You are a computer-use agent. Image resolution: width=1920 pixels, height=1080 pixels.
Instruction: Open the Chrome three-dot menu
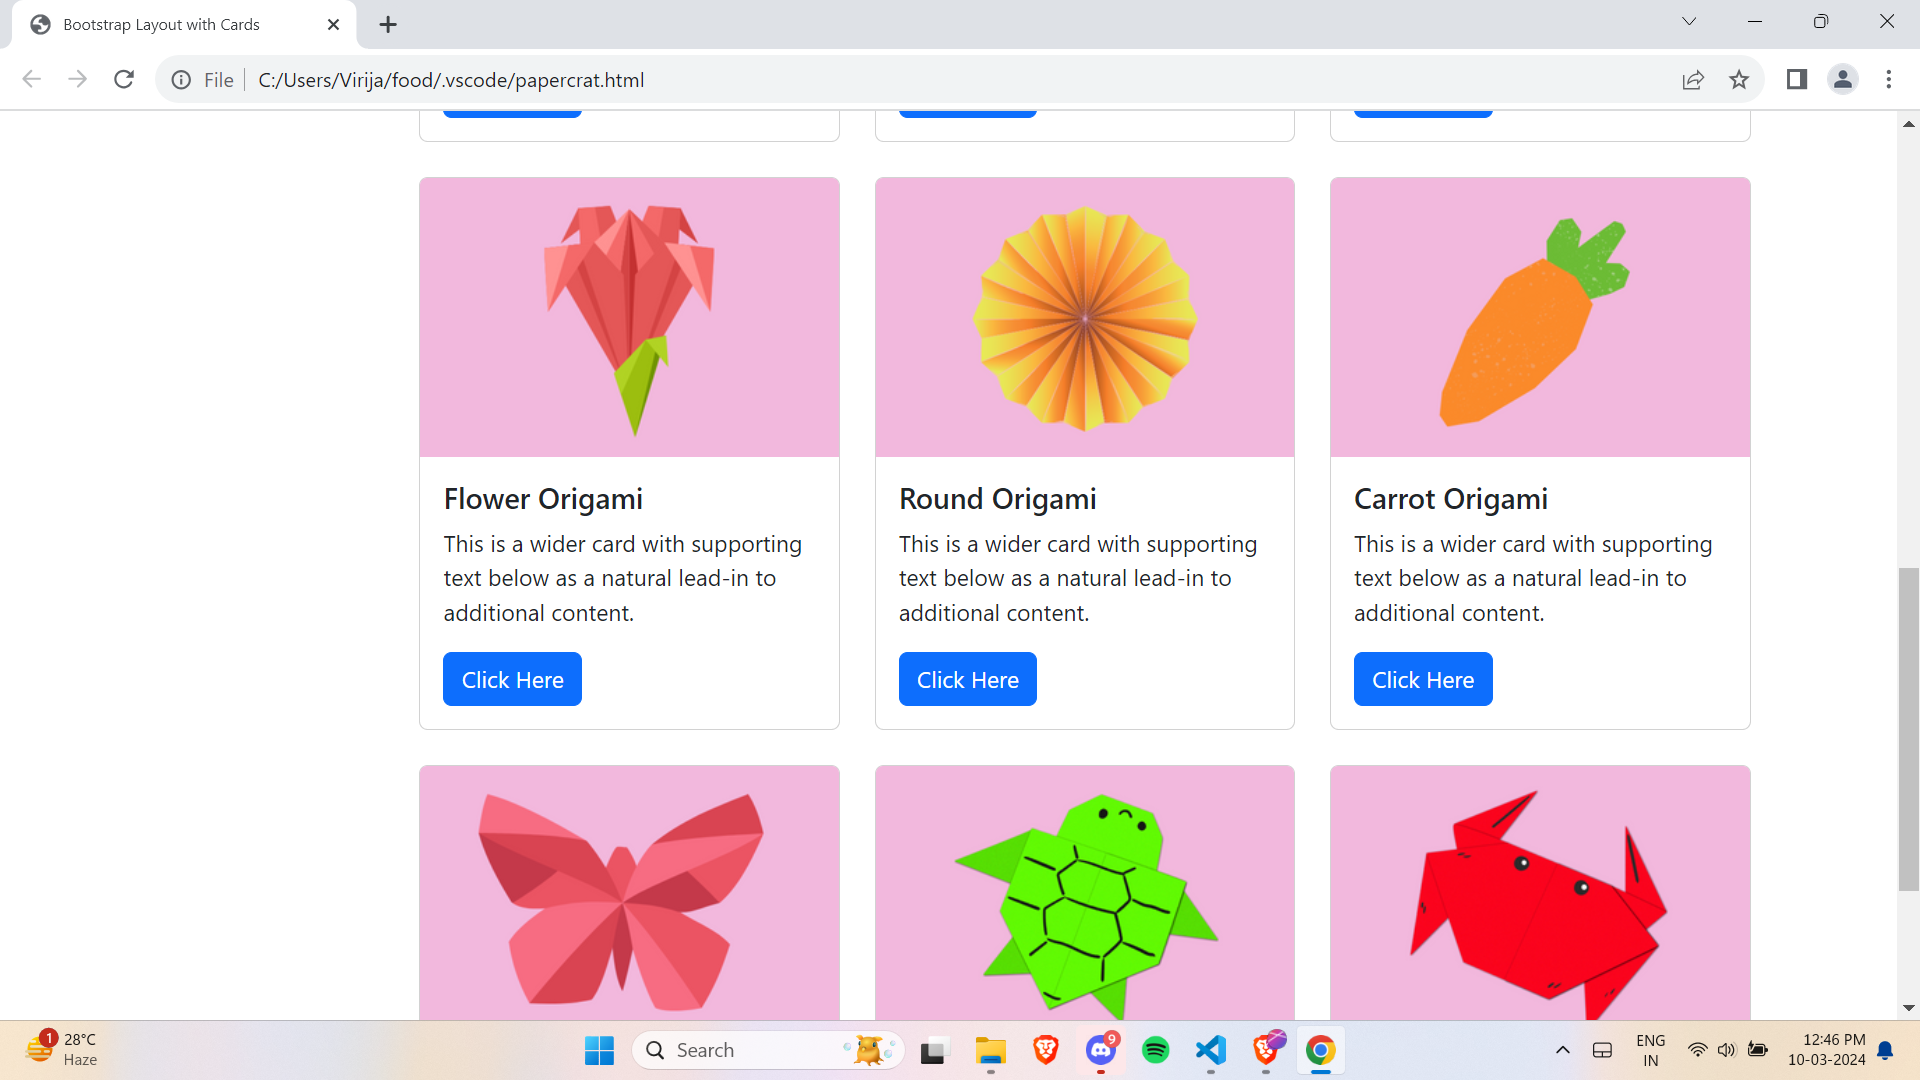[1889, 80]
